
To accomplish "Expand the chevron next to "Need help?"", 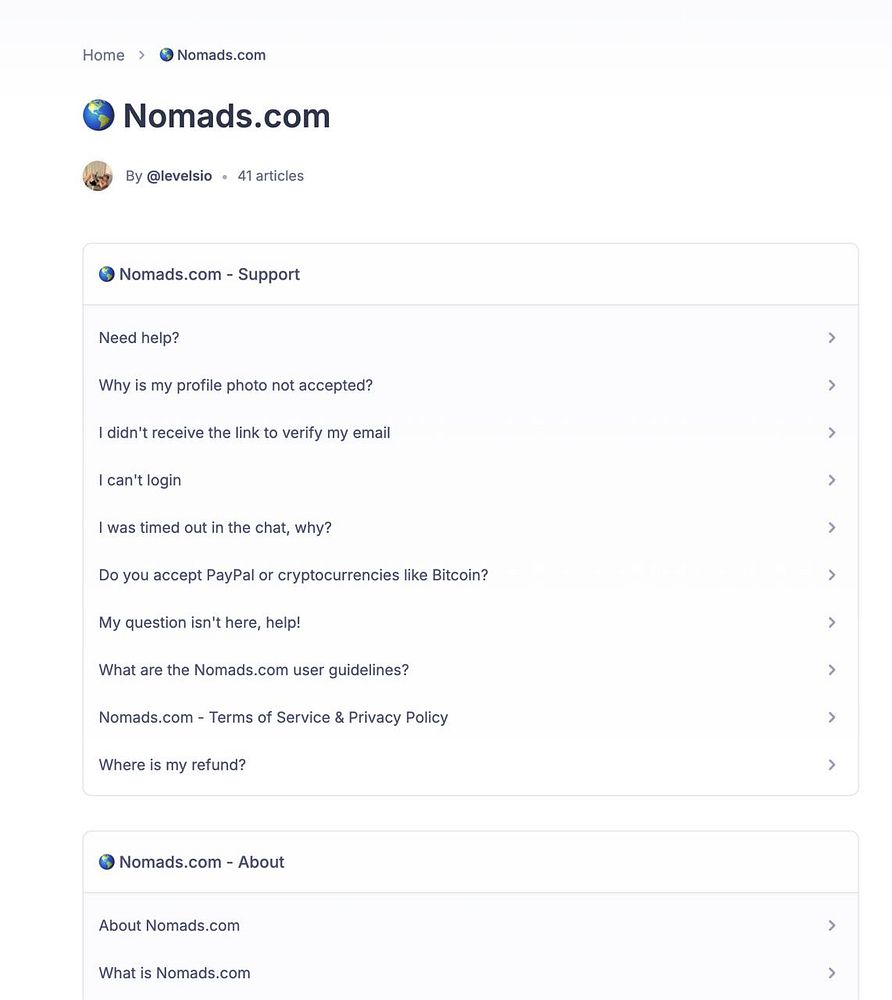I will point(831,338).
